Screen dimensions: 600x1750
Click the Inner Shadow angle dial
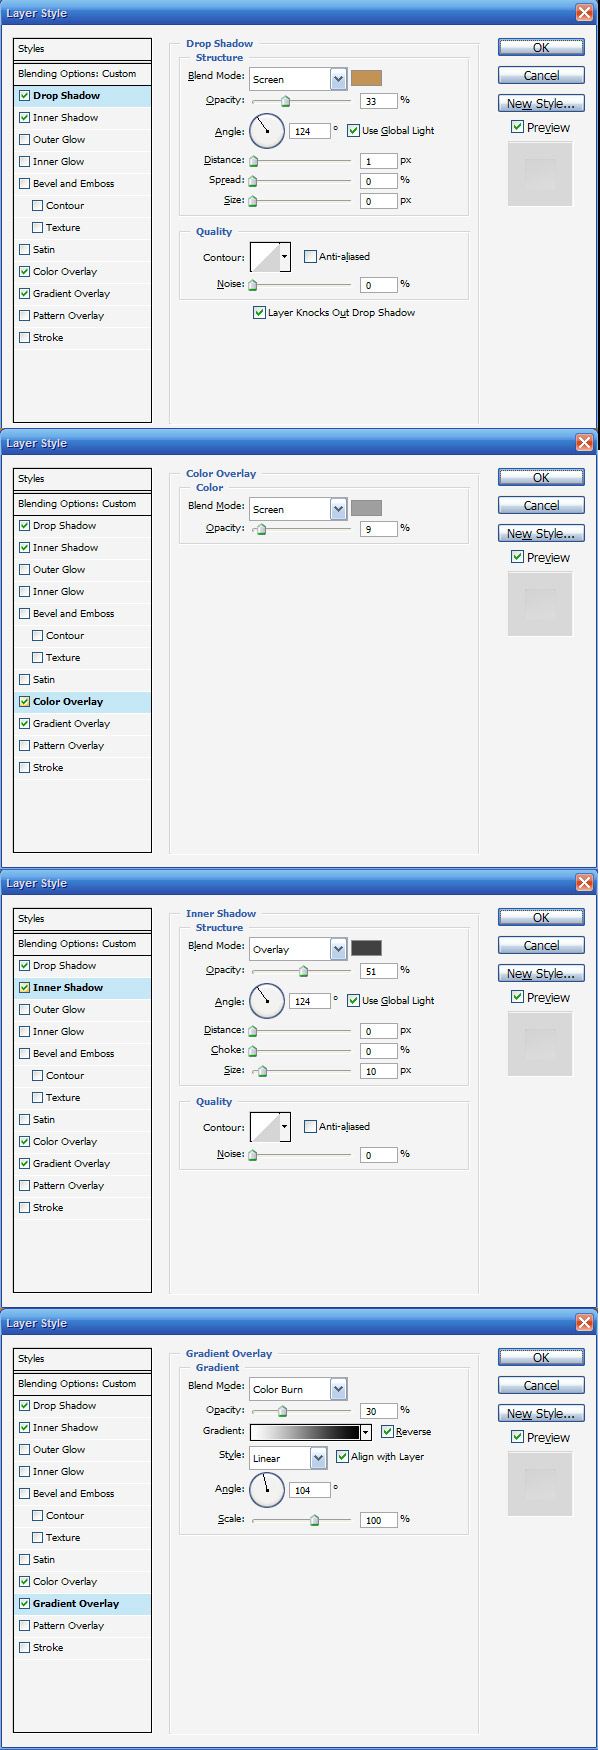(x=266, y=1000)
